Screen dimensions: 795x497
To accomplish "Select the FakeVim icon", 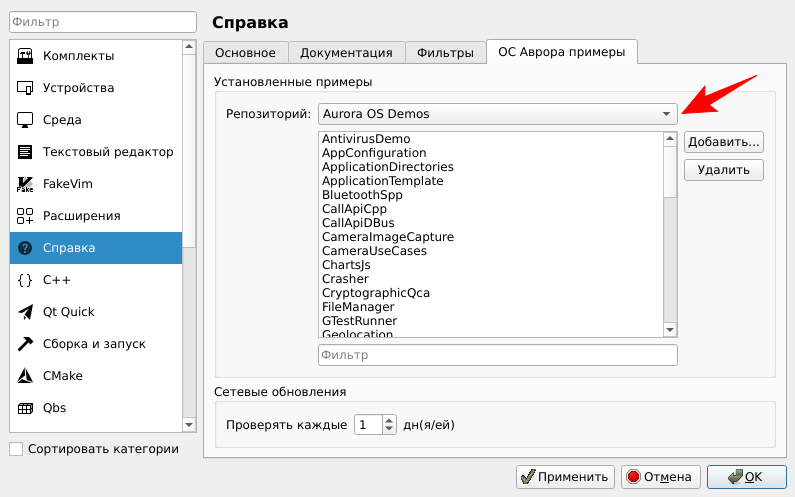I will pos(25,184).
